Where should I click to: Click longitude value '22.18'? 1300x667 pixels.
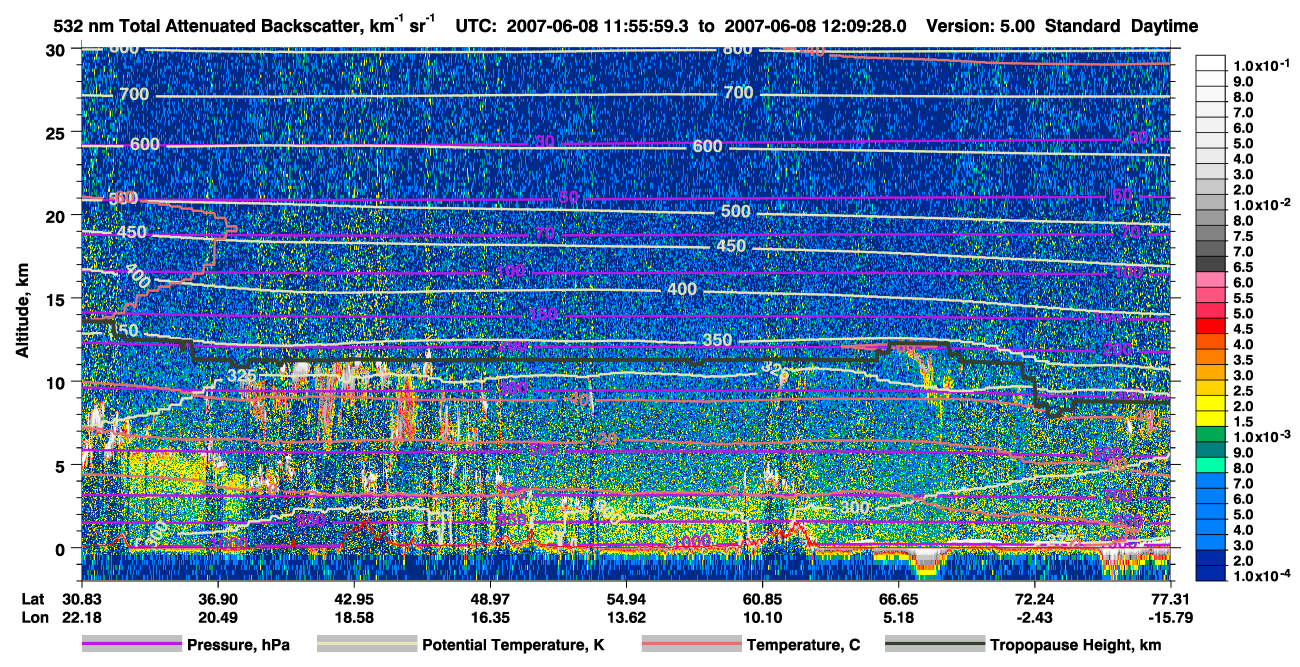(81, 617)
